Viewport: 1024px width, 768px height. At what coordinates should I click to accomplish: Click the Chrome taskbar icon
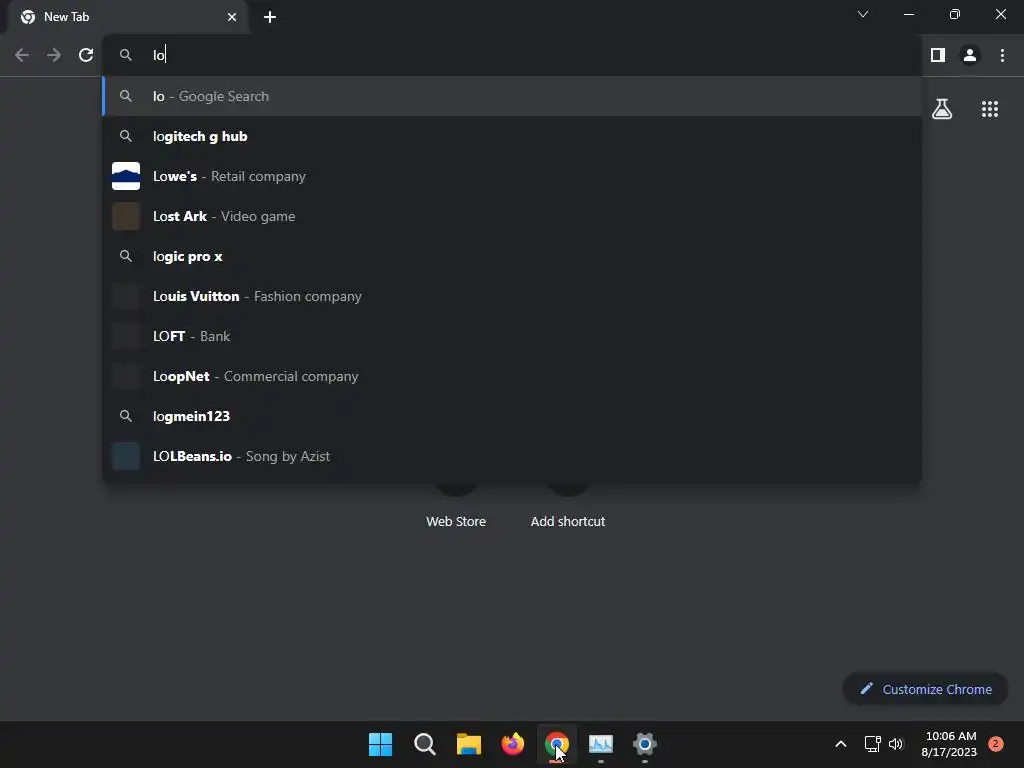tap(556, 744)
